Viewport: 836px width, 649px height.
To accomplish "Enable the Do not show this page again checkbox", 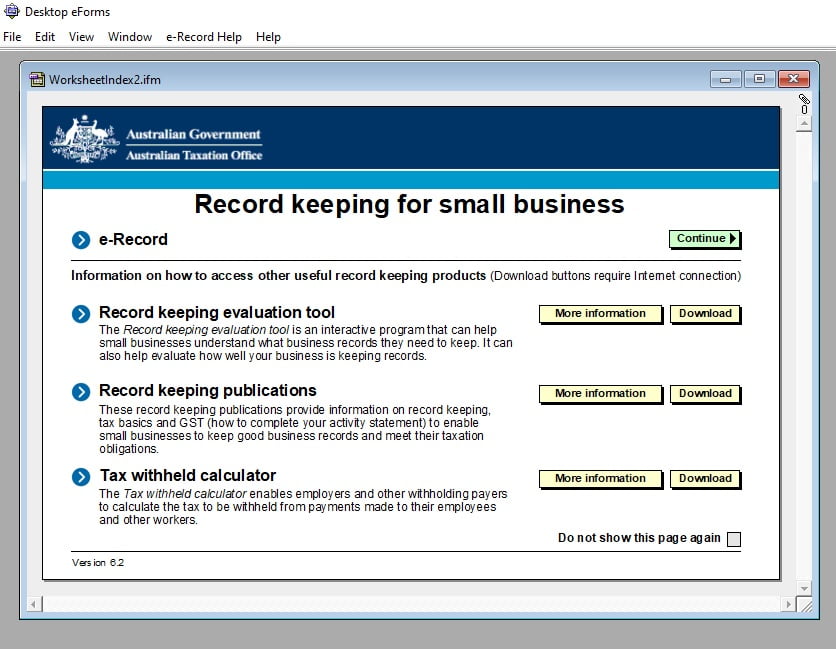I will (733, 538).
